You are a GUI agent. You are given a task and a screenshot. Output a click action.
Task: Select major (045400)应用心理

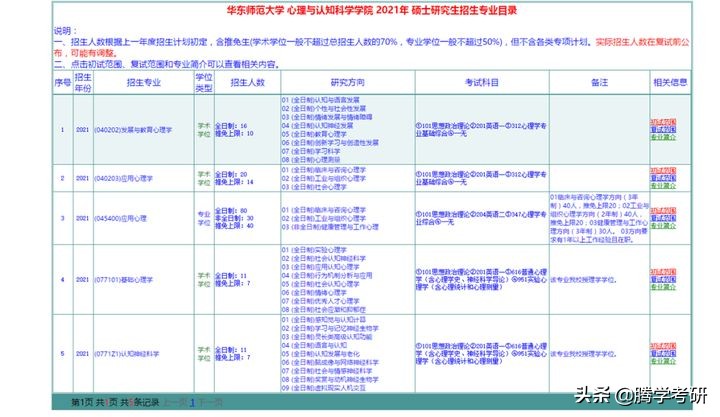(120, 218)
